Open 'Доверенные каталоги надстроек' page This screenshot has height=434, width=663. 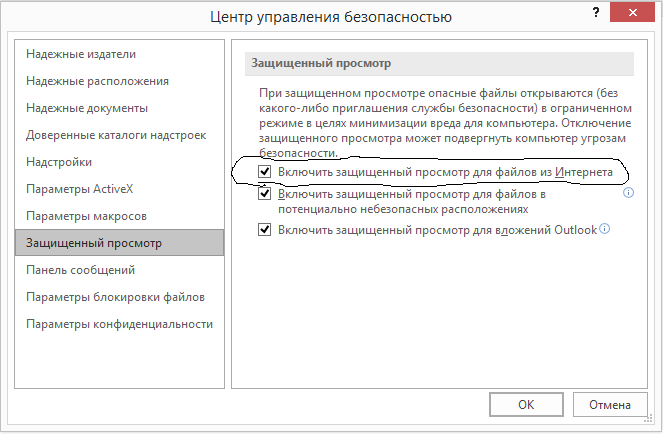115,135
